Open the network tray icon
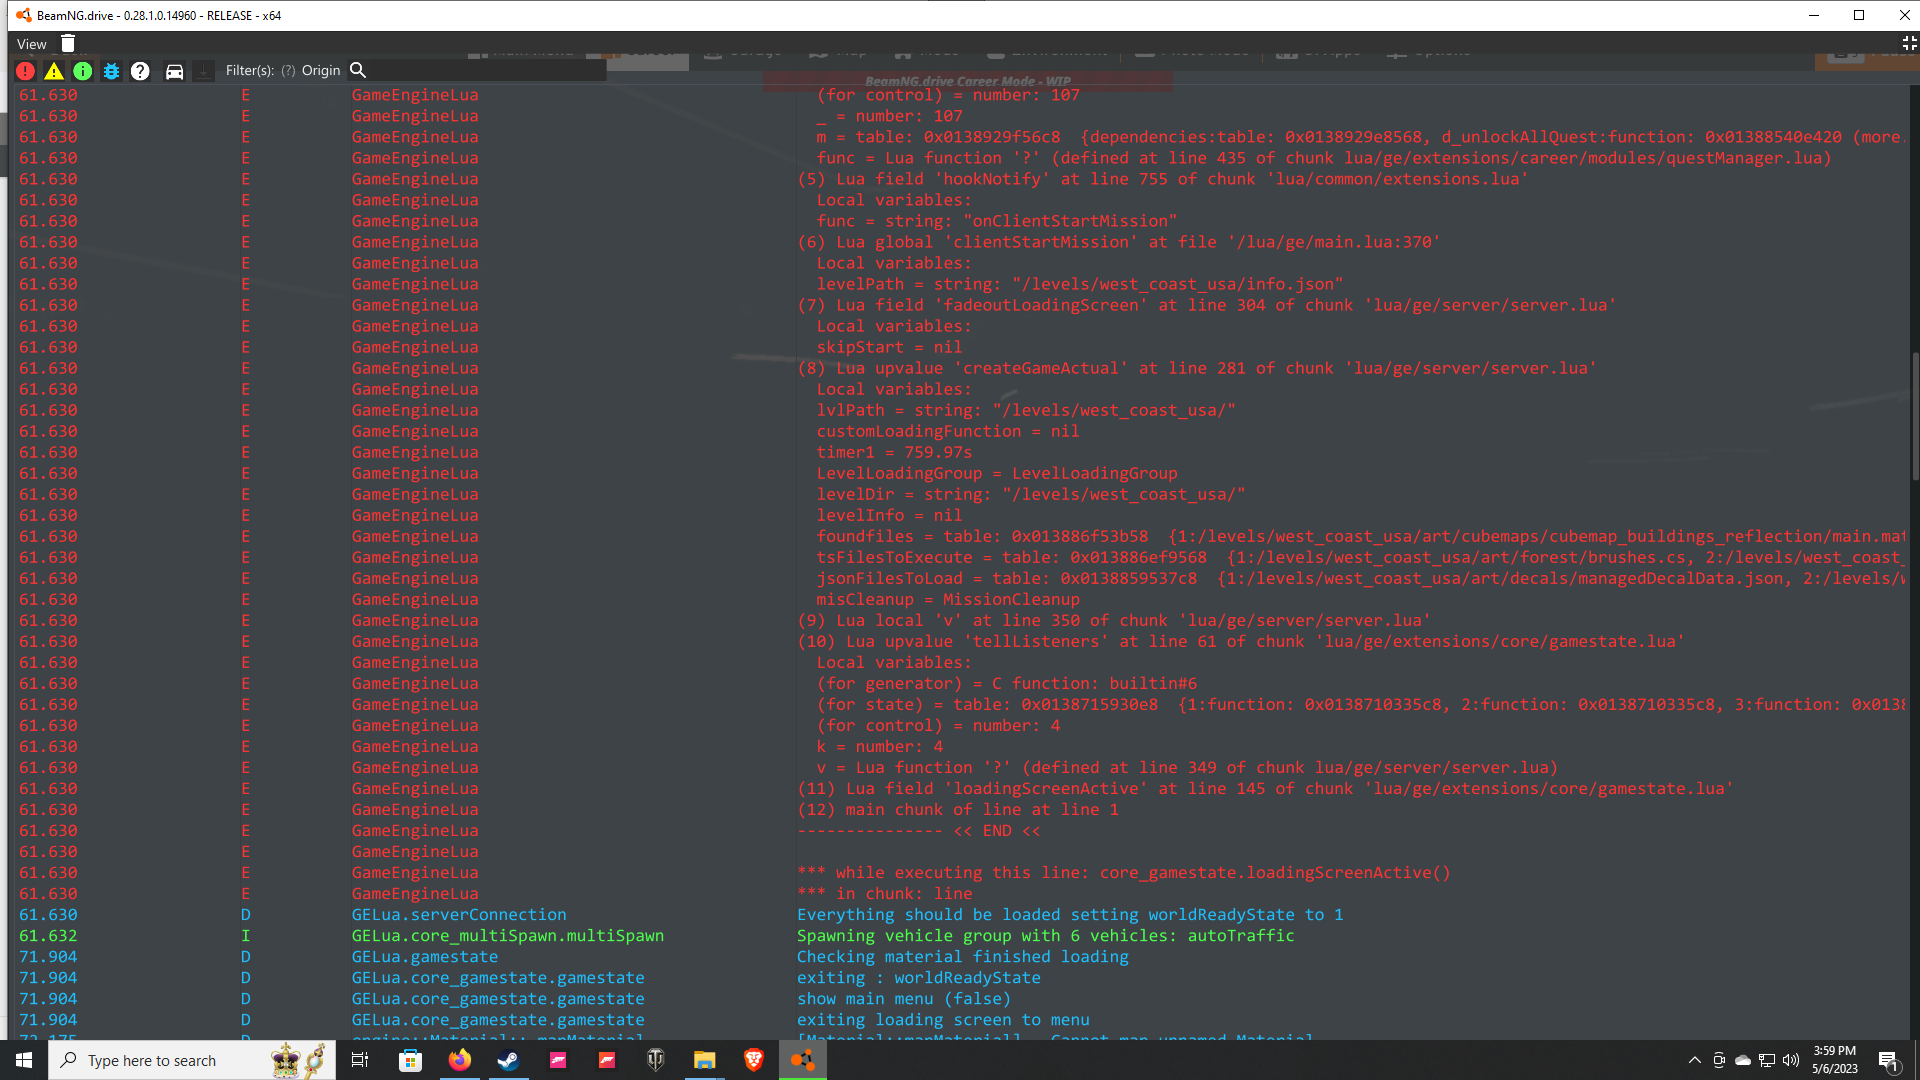The width and height of the screenshot is (1920, 1080). [x=1767, y=1060]
